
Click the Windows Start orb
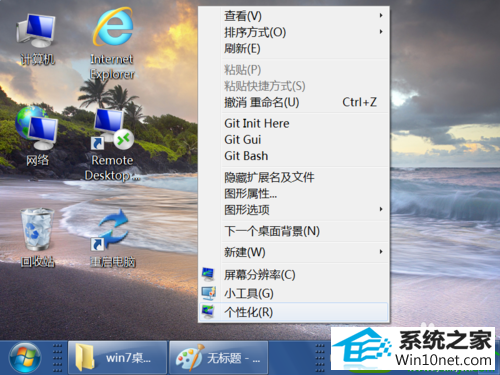(x=25, y=358)
